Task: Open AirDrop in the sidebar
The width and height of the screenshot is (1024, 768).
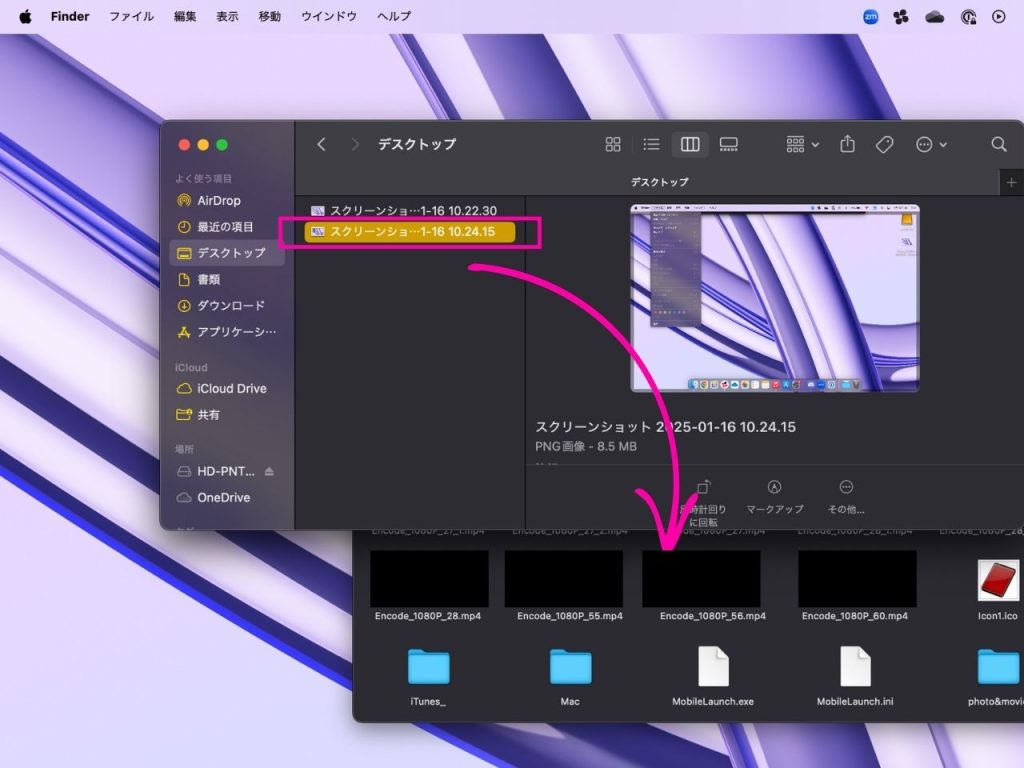Action: coord(218,200)
